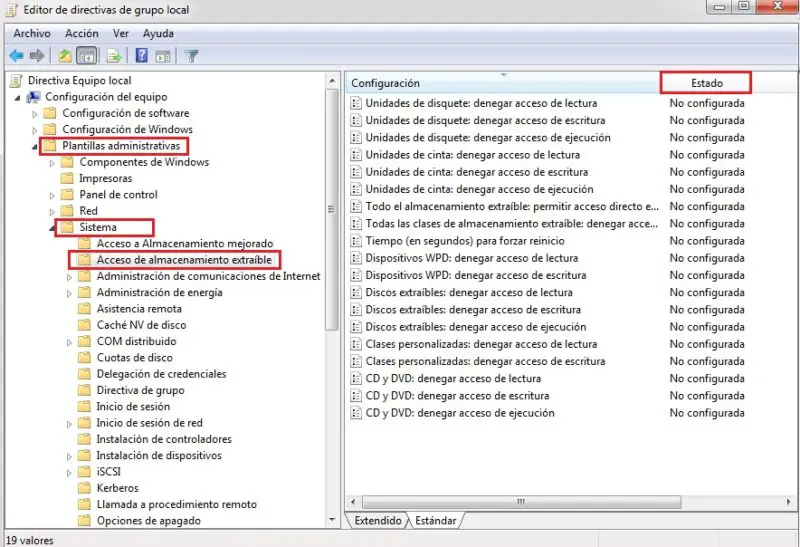Select Unidades de cinta: denegar acceso de ejecución

(x=479, y=189)
